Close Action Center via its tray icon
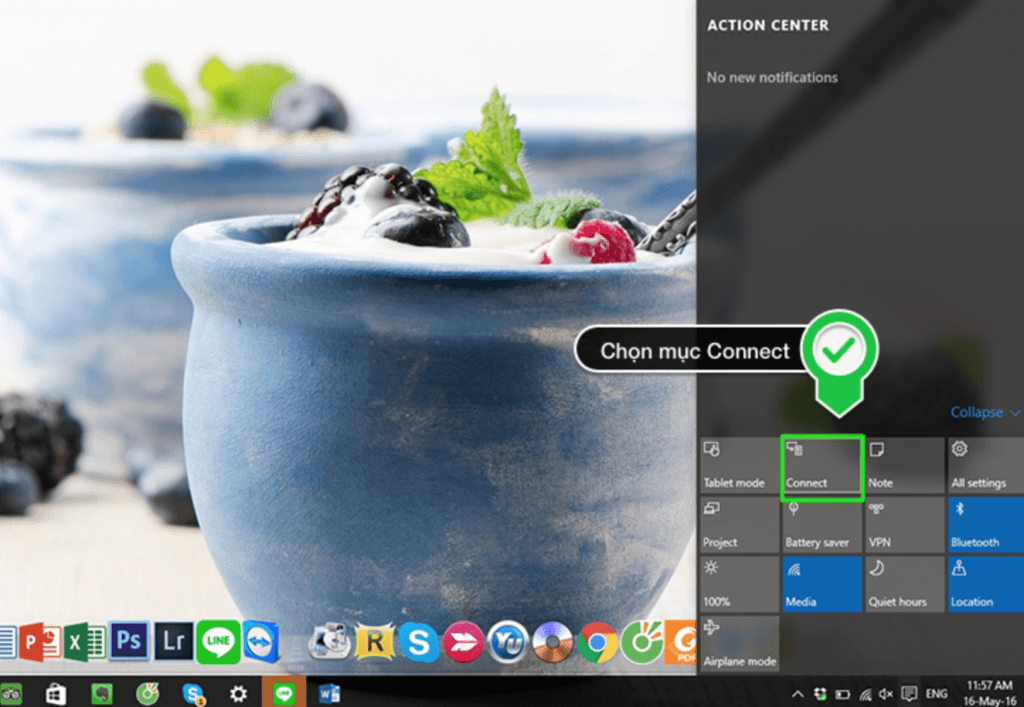The image size is (1024, 707). [908, 694]
